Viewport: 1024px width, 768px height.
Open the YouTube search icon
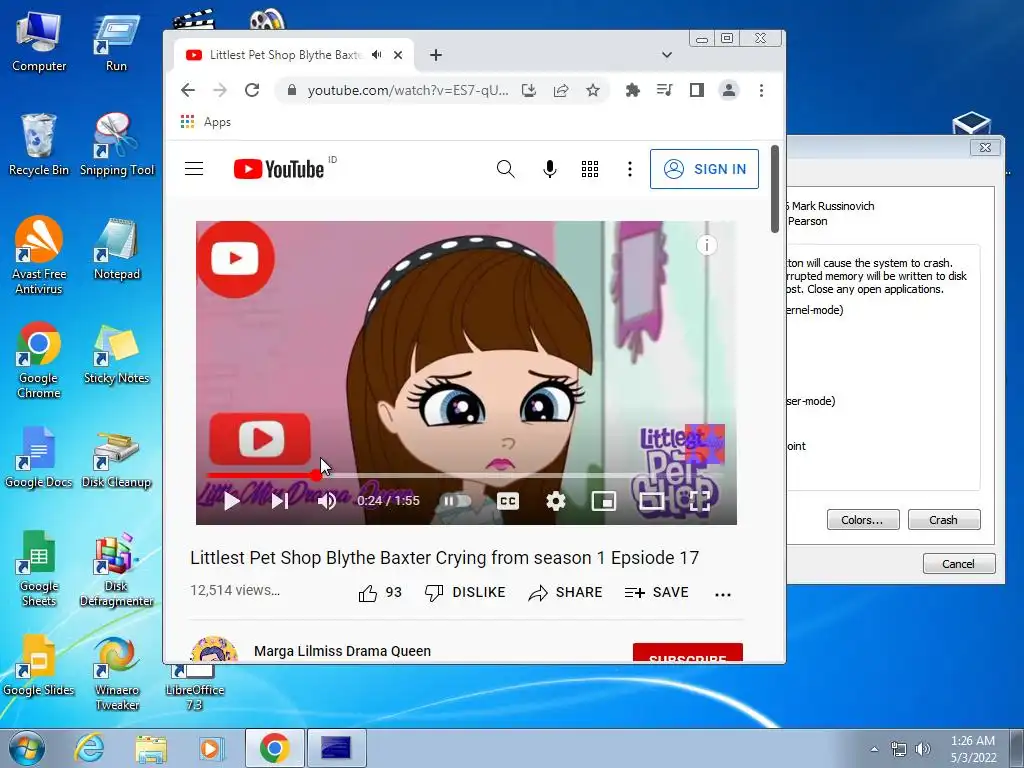coord(505,169)
